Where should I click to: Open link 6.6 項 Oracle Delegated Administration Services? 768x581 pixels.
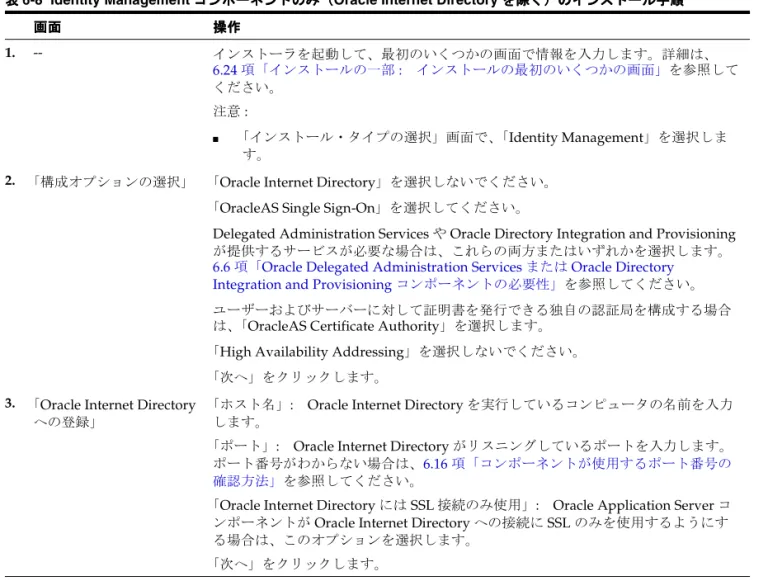[443, 276]
